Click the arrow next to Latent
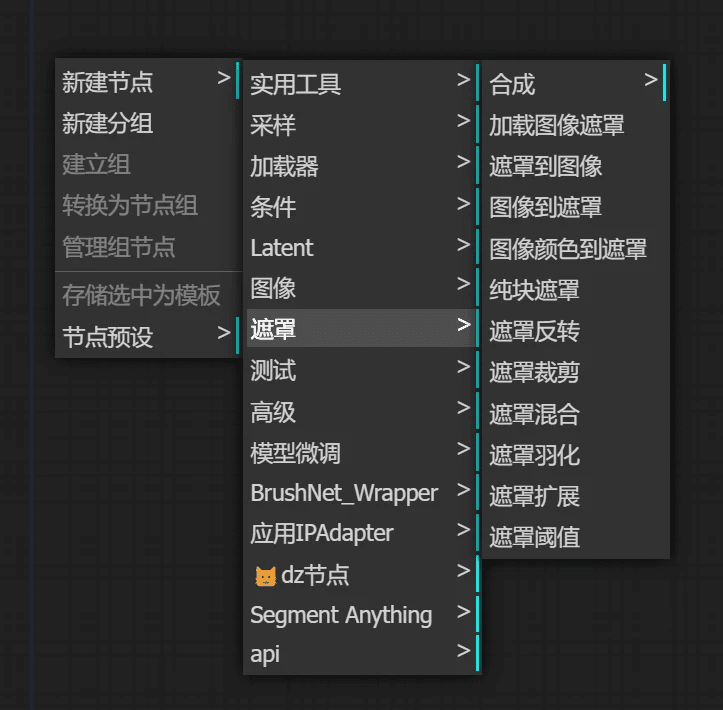Viewport: 723px width, 710px height. click(x=463, y=244)
